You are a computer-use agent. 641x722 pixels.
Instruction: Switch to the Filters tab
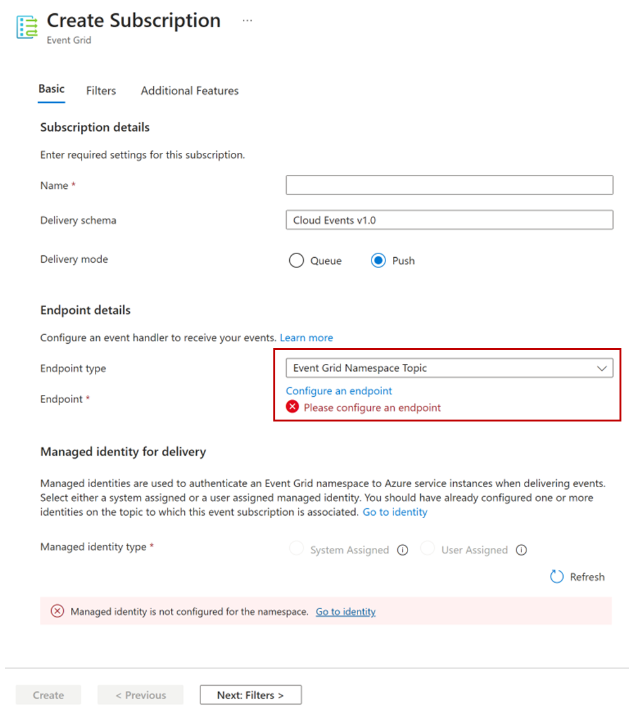(101, 91)
